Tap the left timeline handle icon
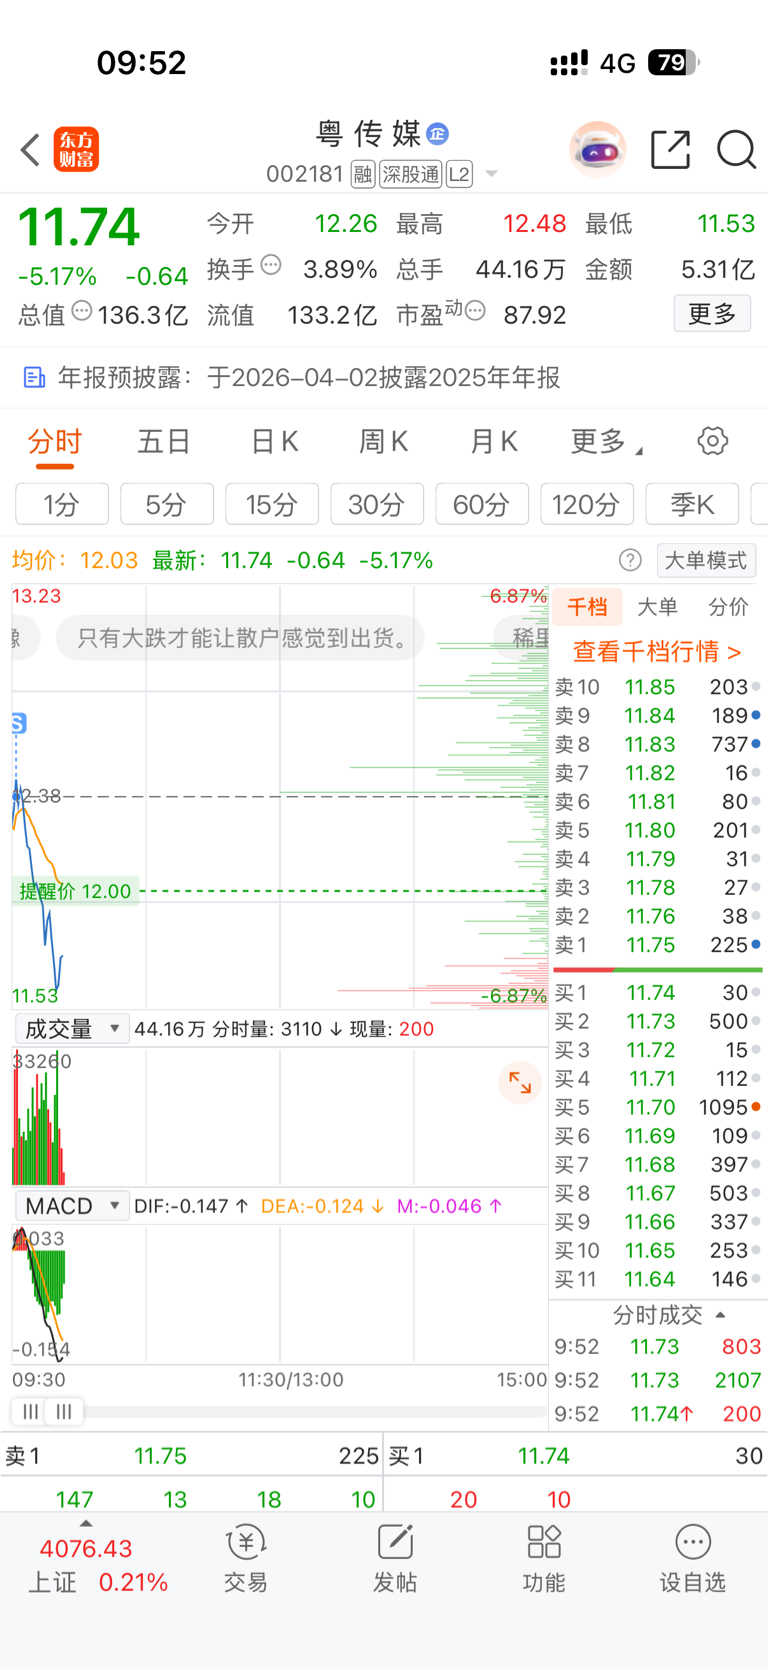This screenshot has width=768, height=1670. 31,1411
